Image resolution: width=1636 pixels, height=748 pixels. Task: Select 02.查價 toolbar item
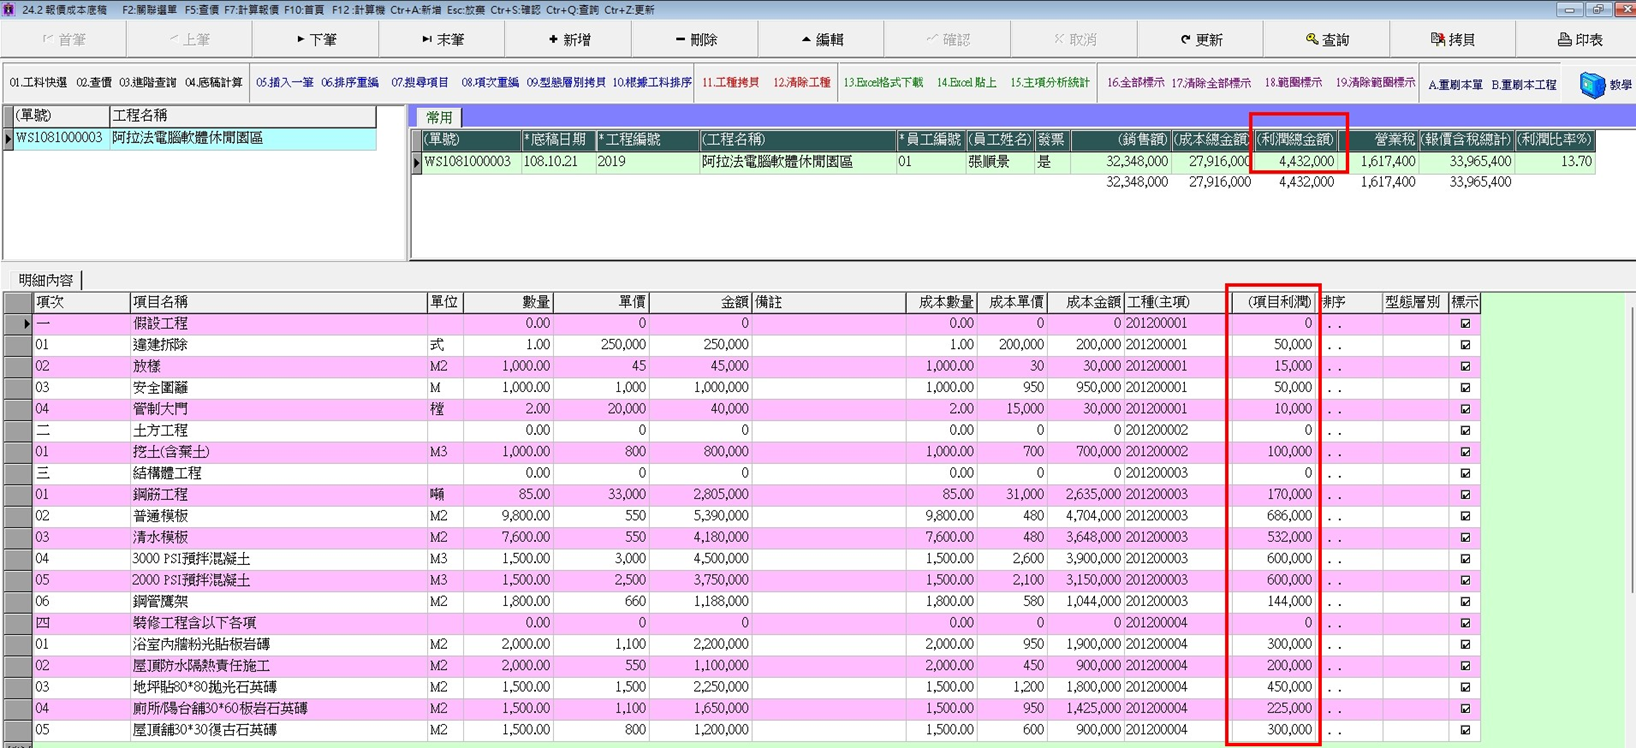click(94, 83)
